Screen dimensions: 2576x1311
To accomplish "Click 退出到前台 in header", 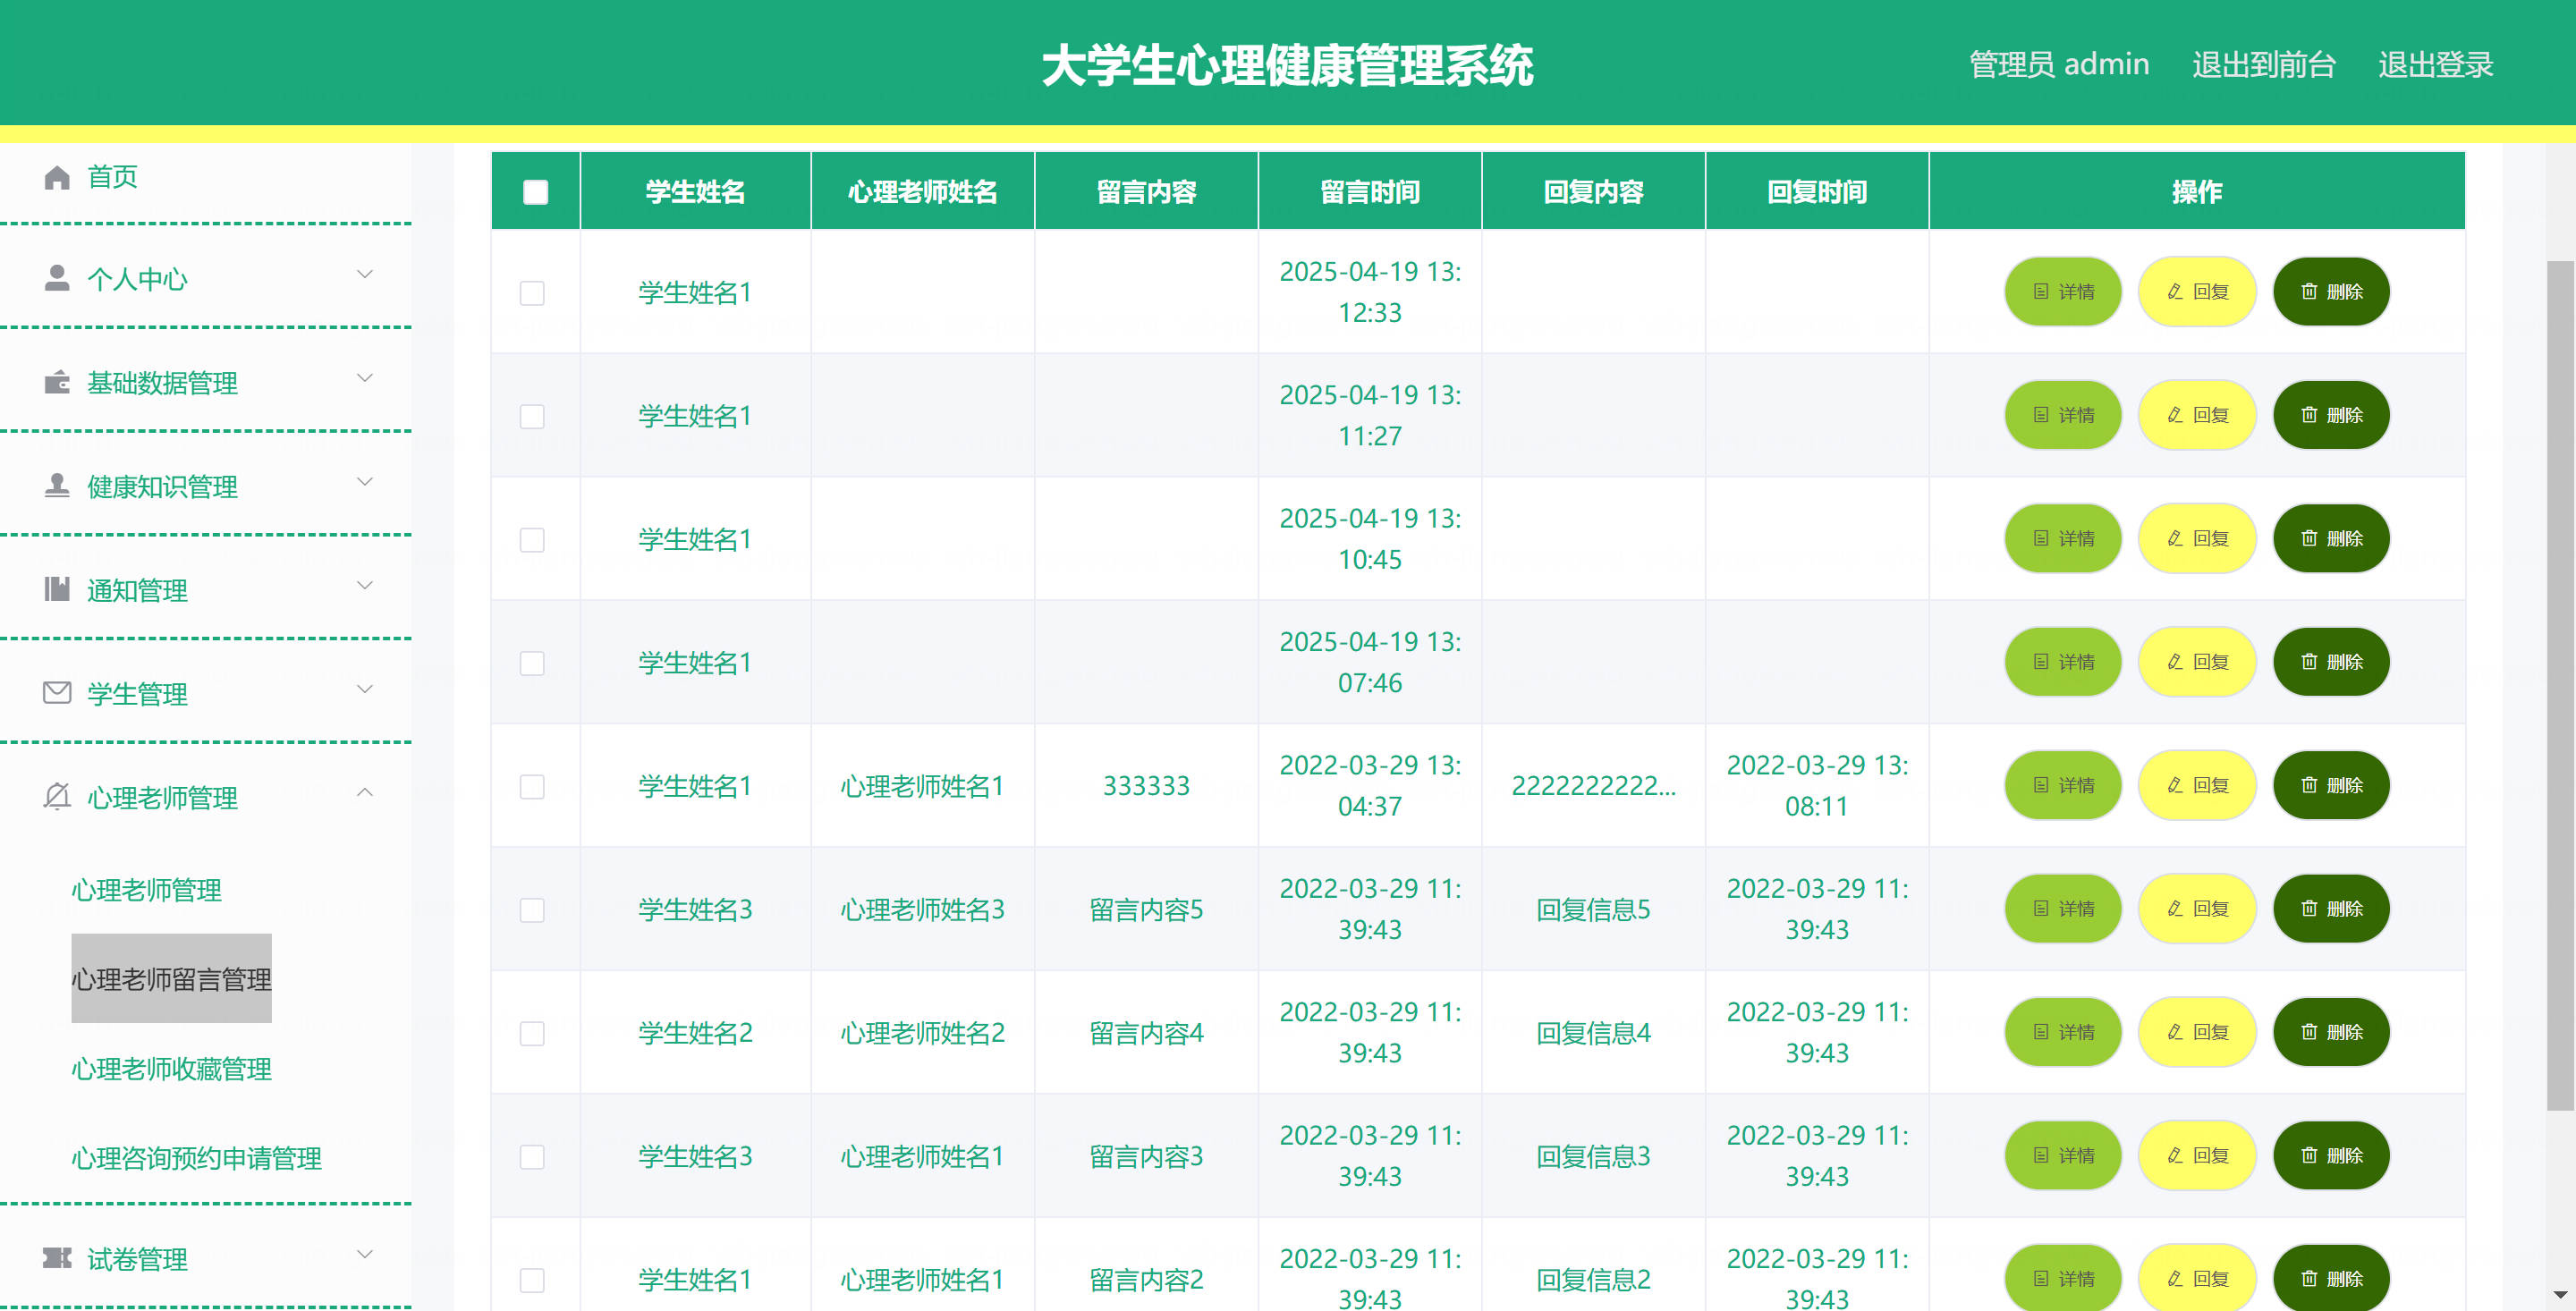I will (2263, 64).
